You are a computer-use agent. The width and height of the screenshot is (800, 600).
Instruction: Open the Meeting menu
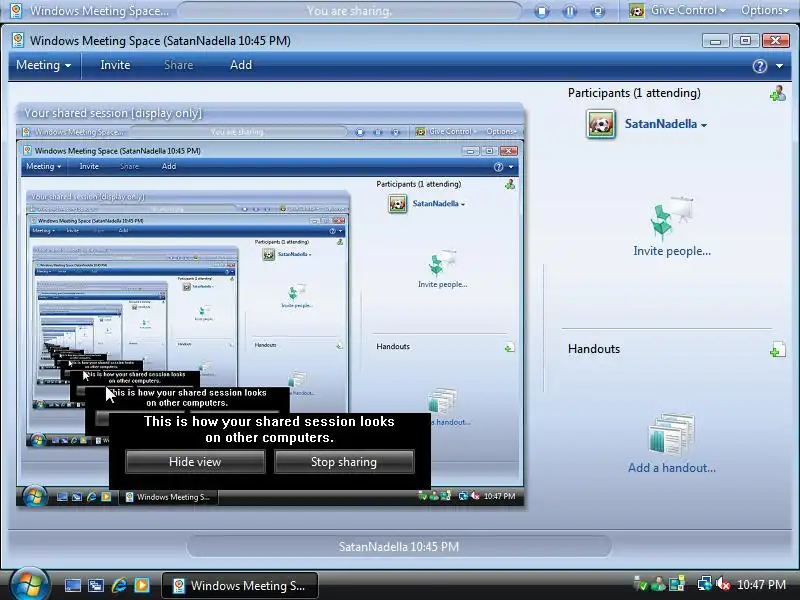(43, 65)
